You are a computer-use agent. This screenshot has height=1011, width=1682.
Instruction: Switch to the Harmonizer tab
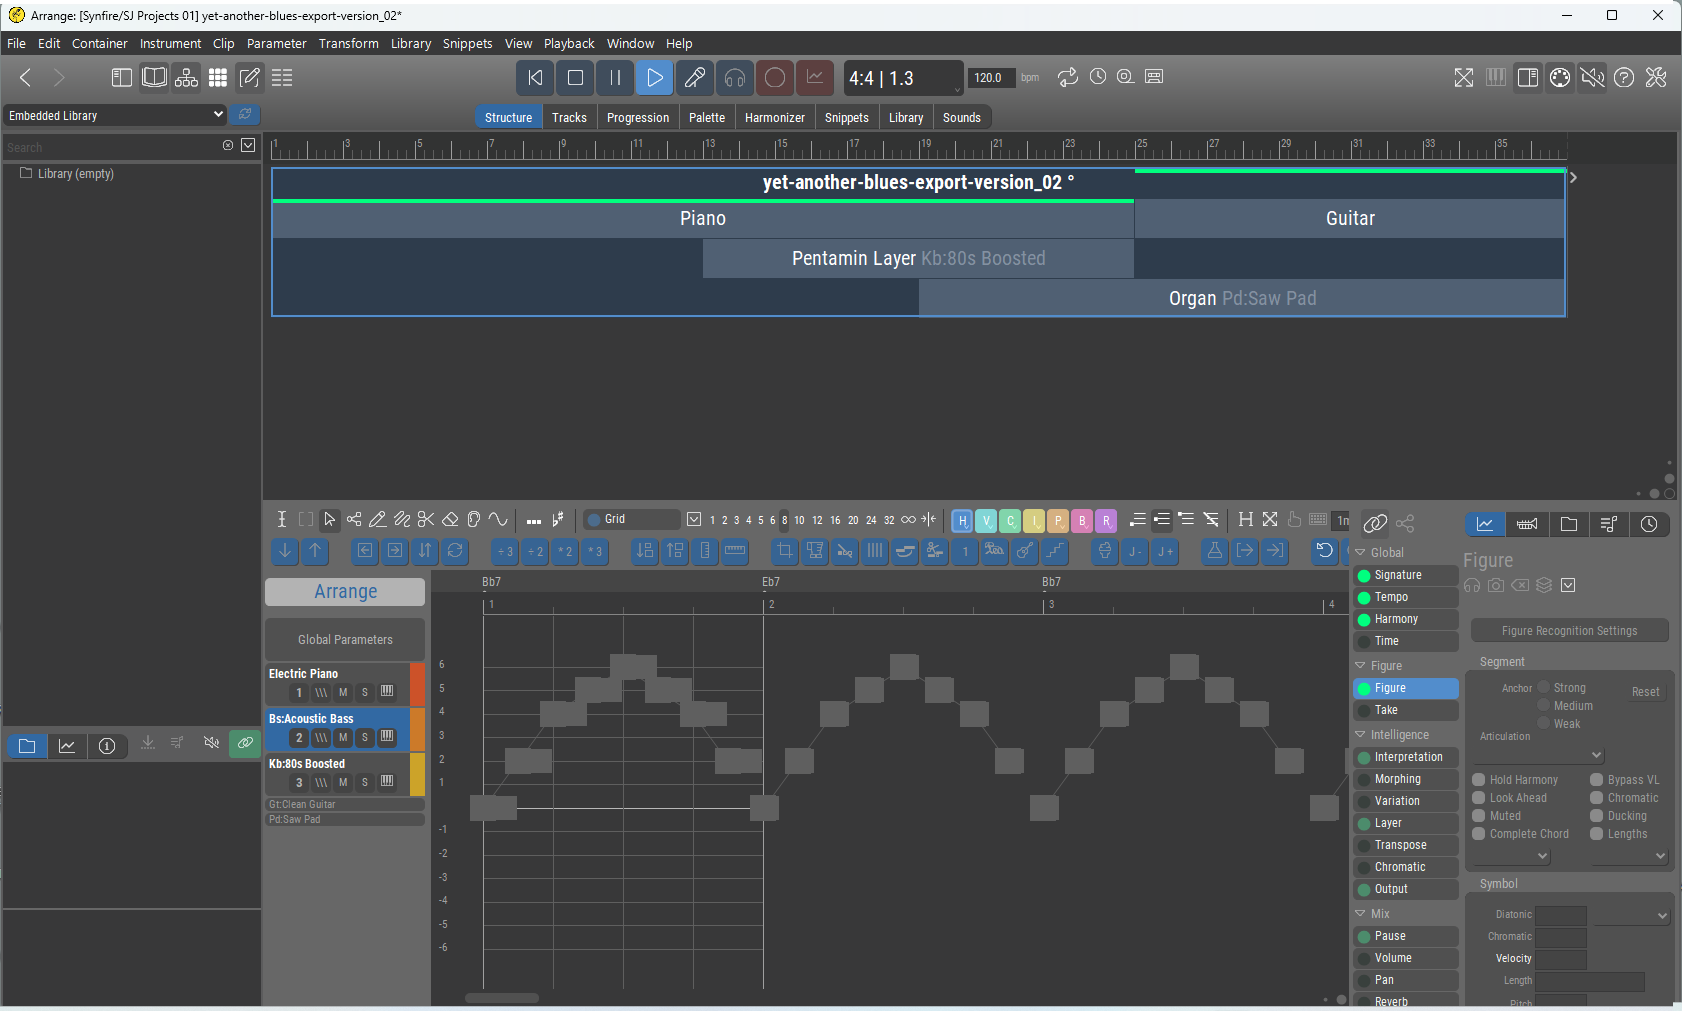pos(774,117)
